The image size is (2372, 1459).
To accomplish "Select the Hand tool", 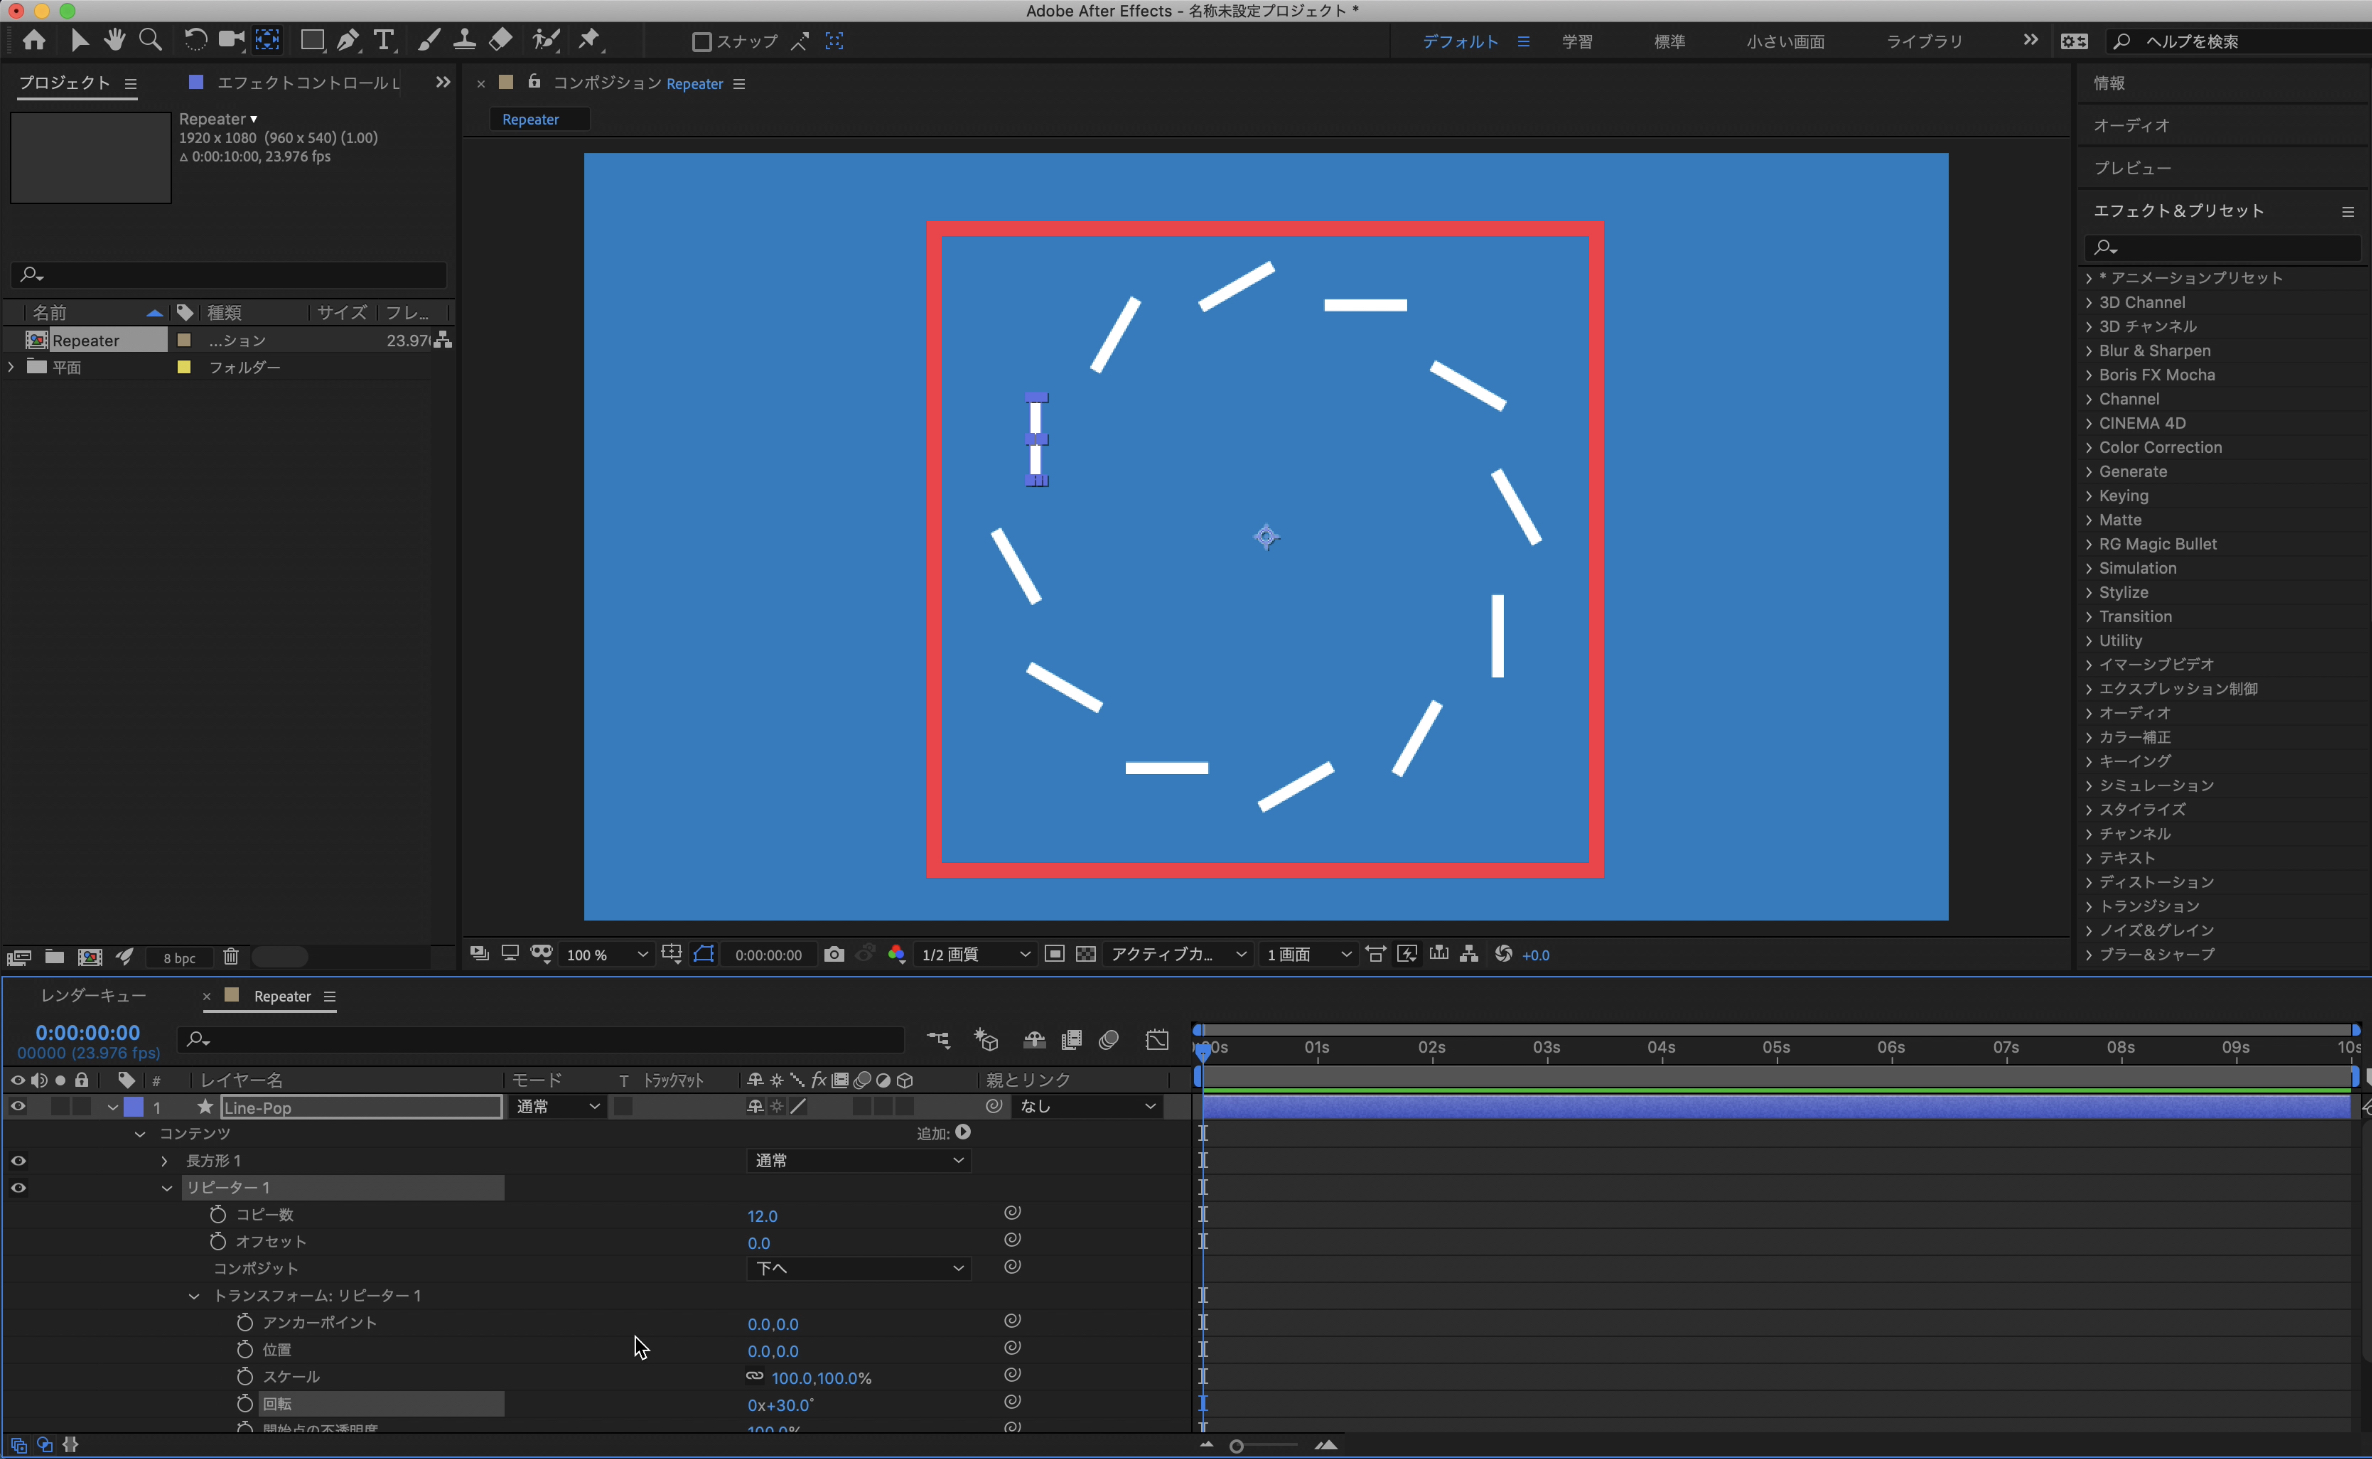I will coord(115,40).
